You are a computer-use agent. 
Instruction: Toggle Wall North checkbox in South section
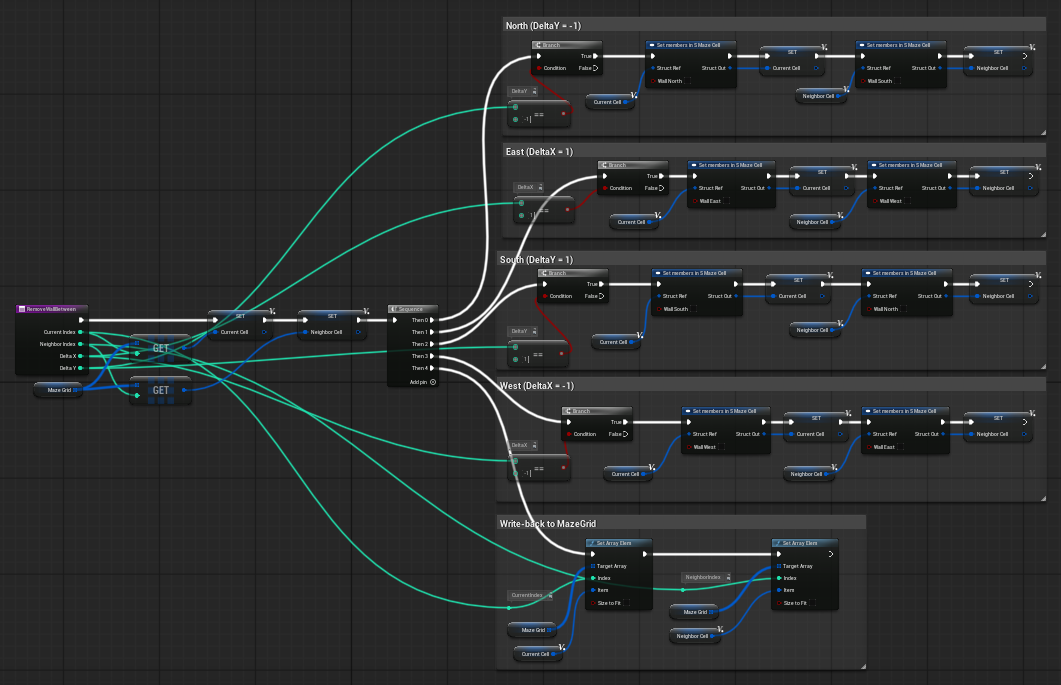pyautogui.click(x=904, y=309)
